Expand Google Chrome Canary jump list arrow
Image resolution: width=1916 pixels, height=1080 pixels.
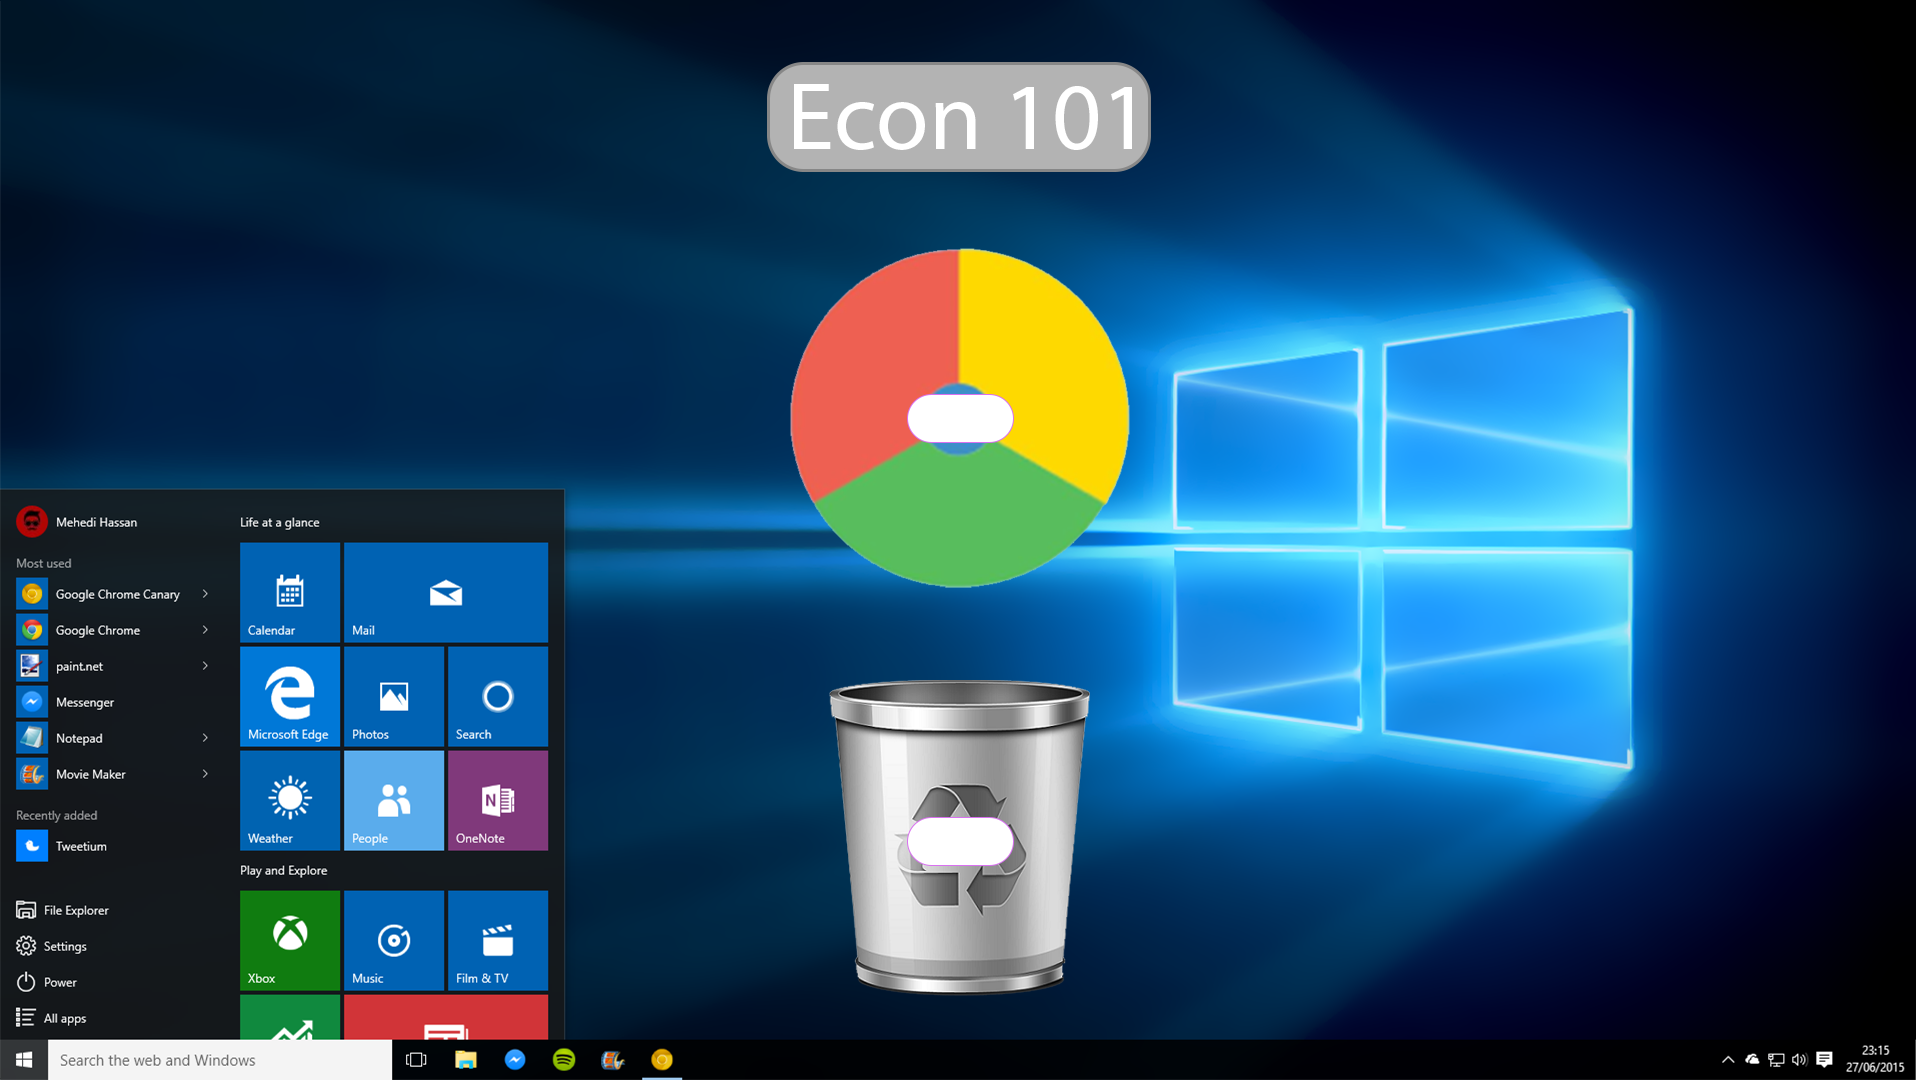pos(205,594)
